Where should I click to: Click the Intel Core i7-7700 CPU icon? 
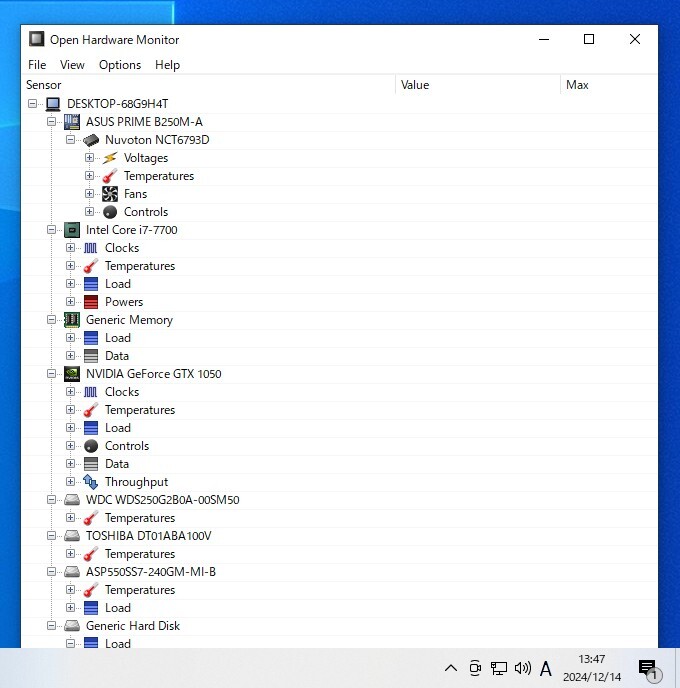(72, 230)
